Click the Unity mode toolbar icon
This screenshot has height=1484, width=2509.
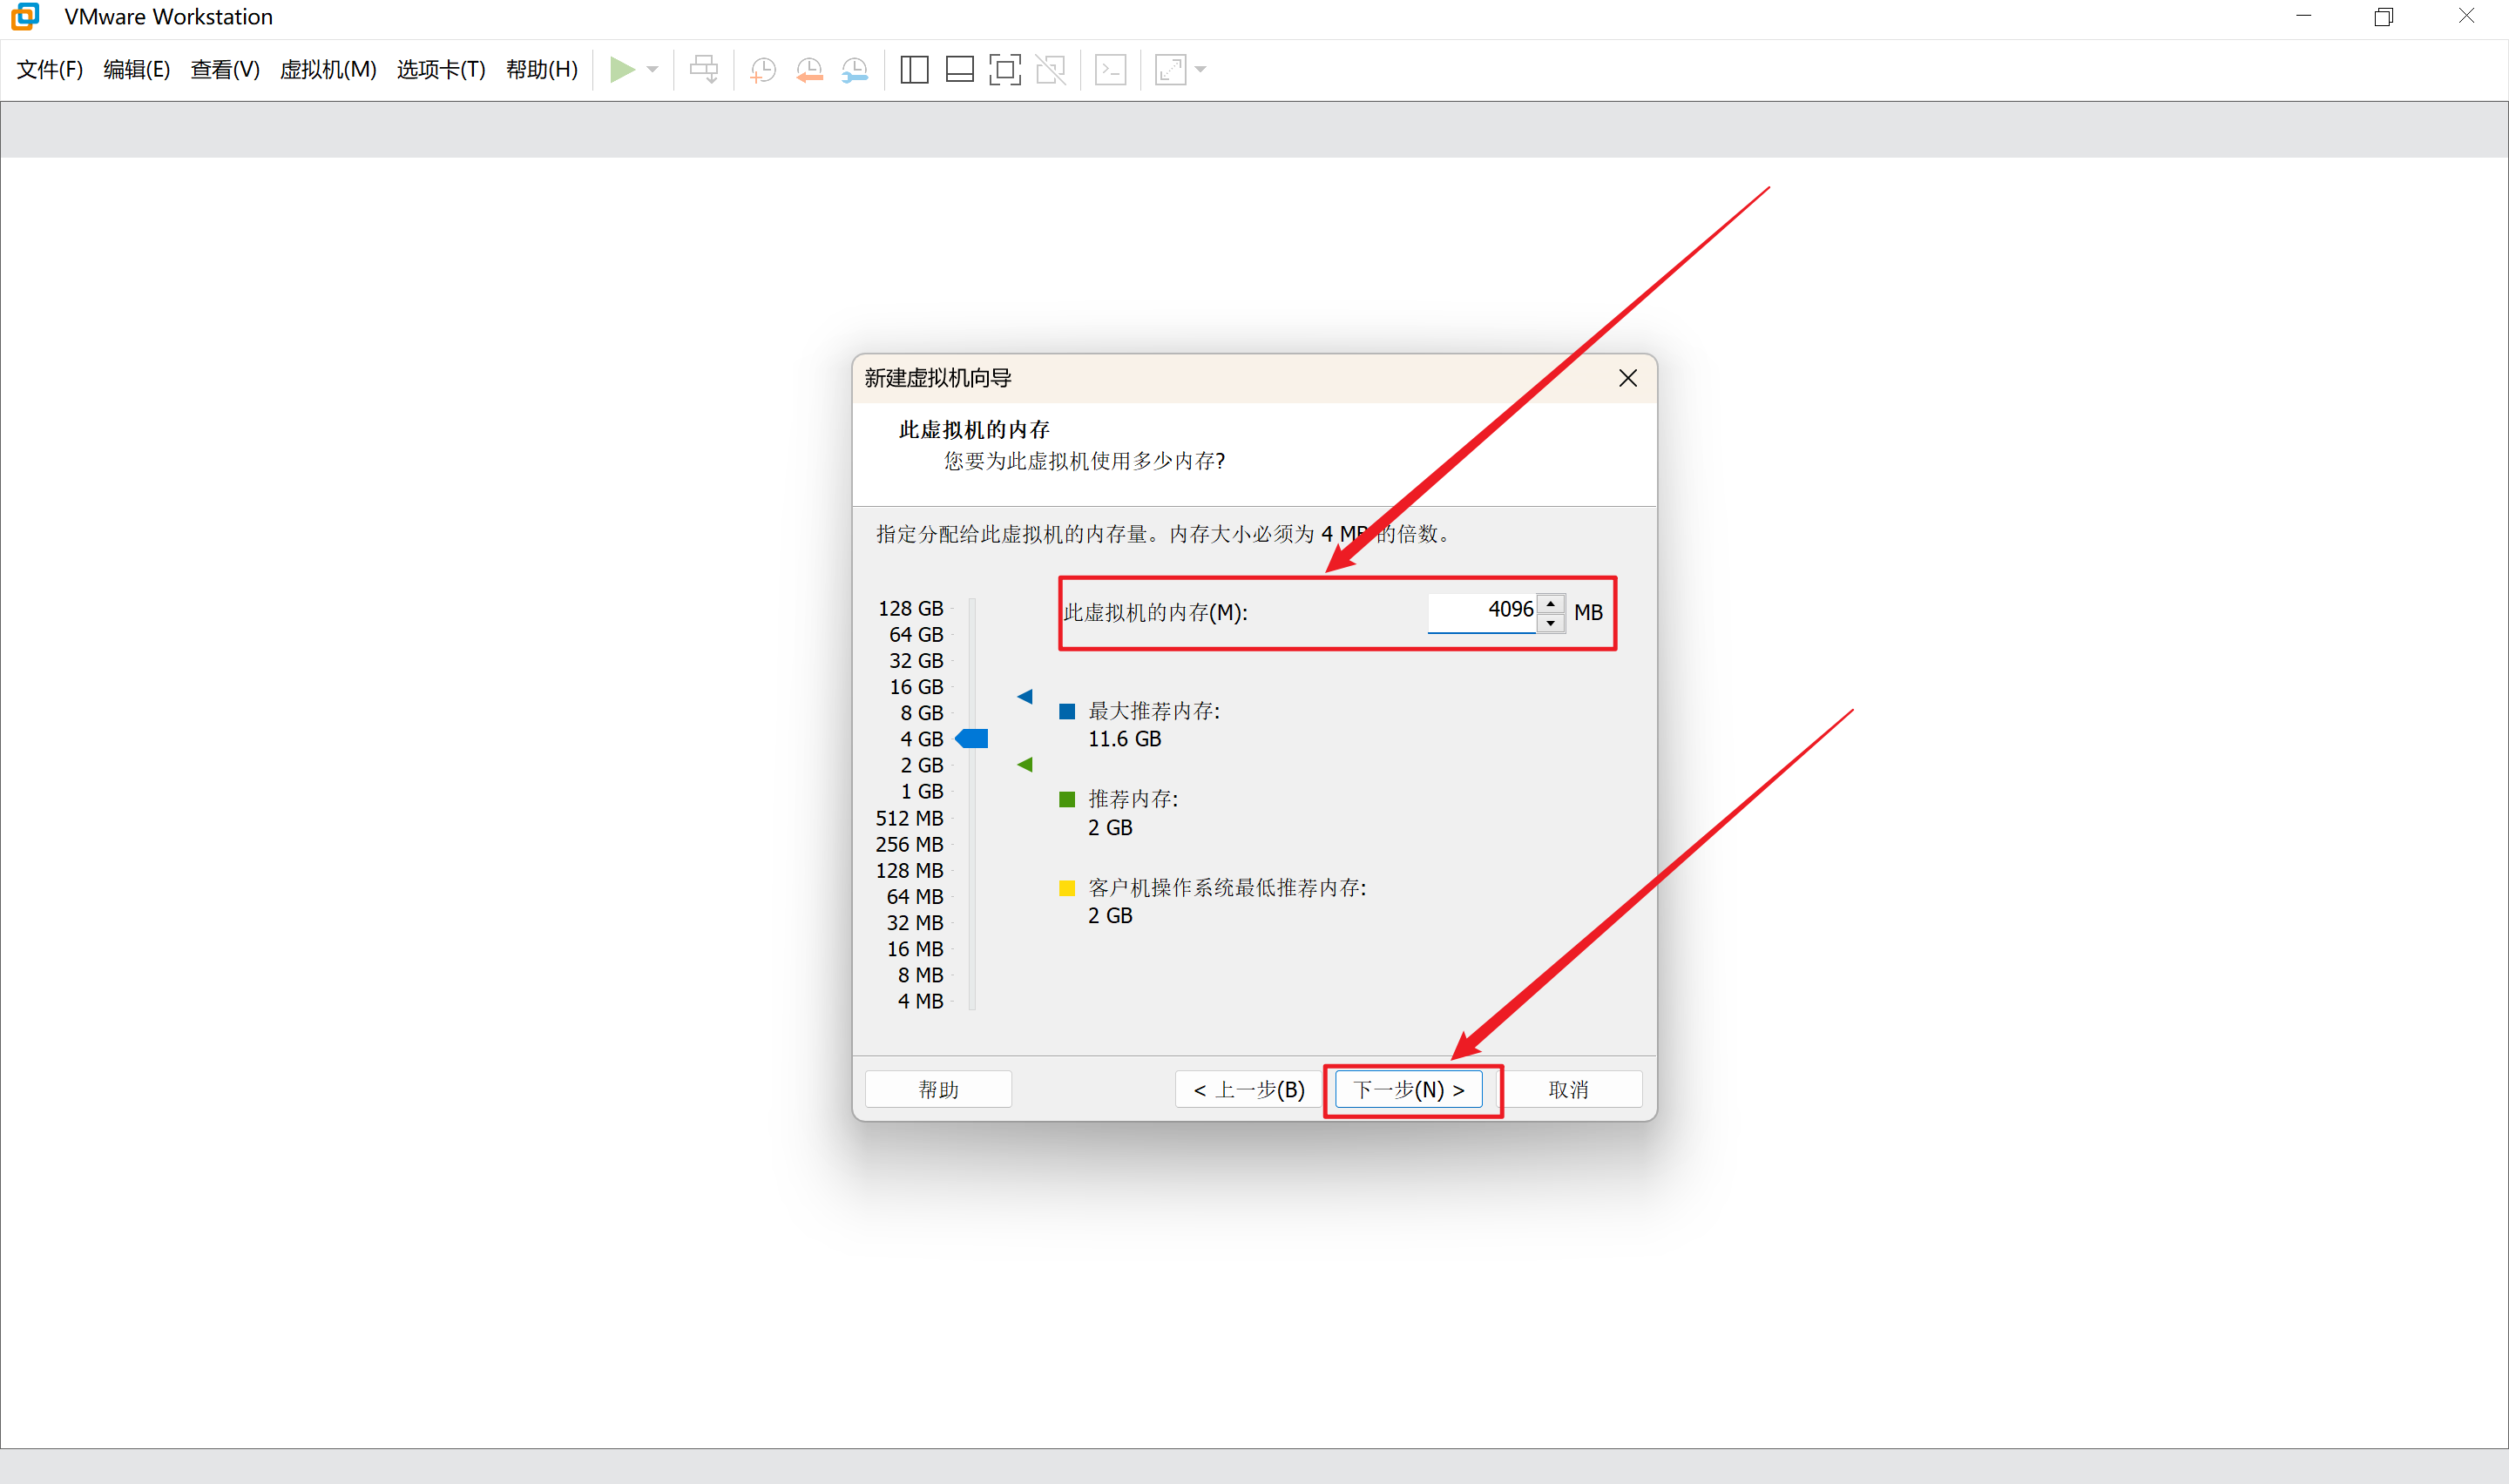coord(1050,69)
